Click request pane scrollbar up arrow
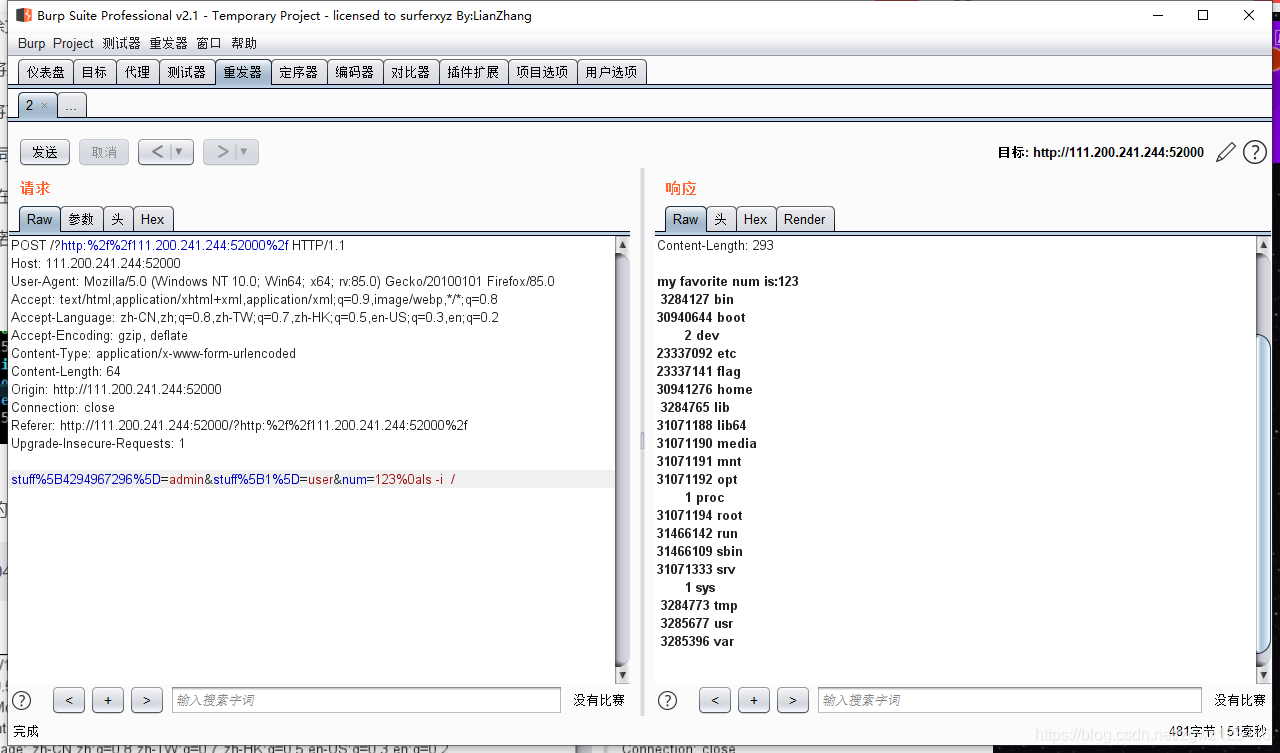Image resolution: width=1280 pixels, height=753 pixels. pyautogui.click(x=622, y=245)
